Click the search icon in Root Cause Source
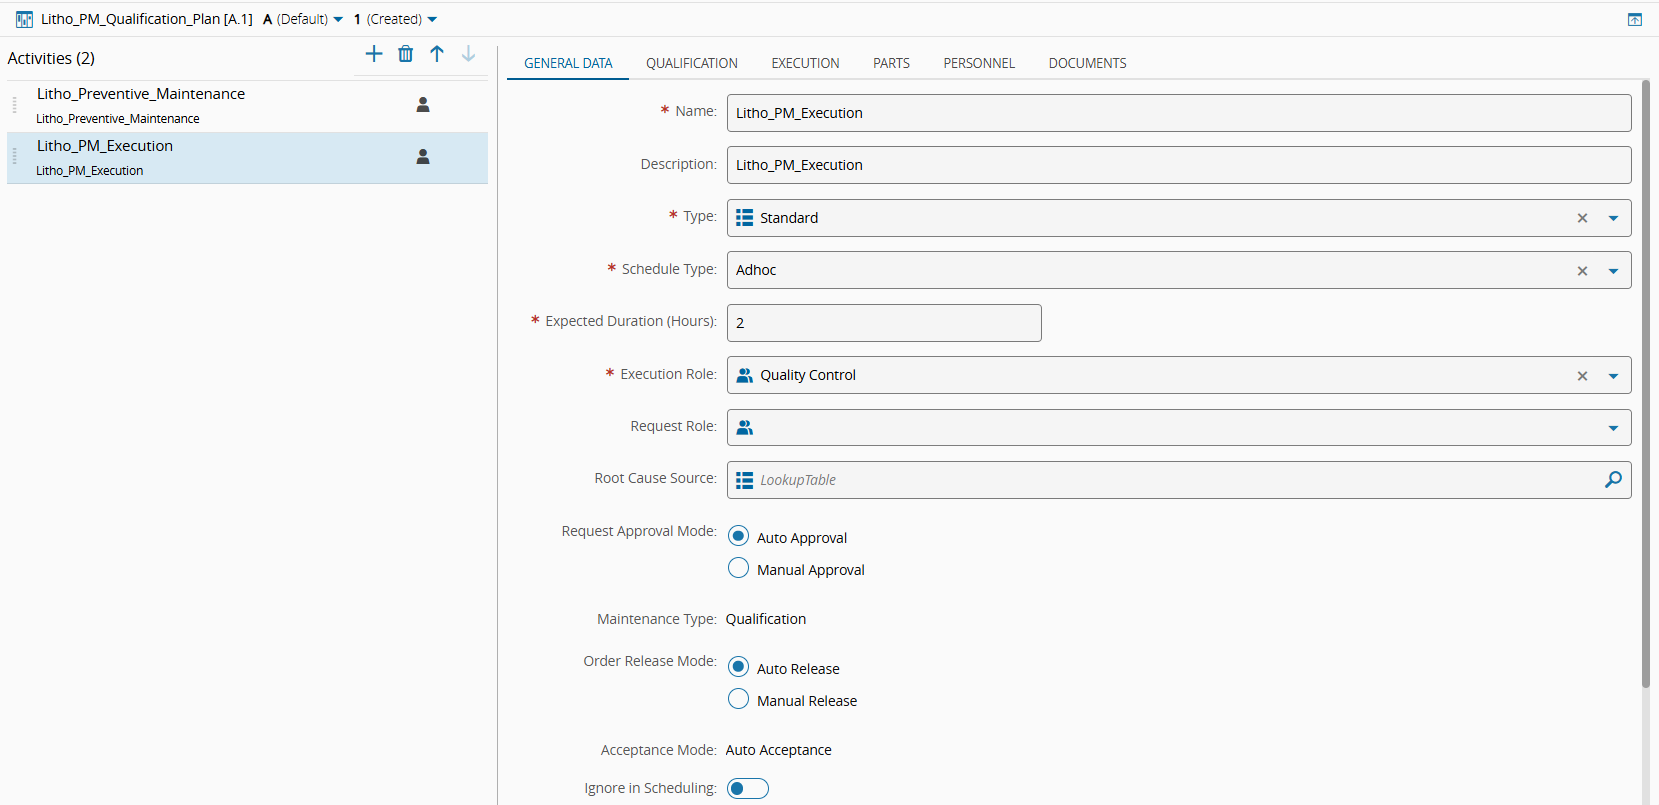 coord(1612,480)
